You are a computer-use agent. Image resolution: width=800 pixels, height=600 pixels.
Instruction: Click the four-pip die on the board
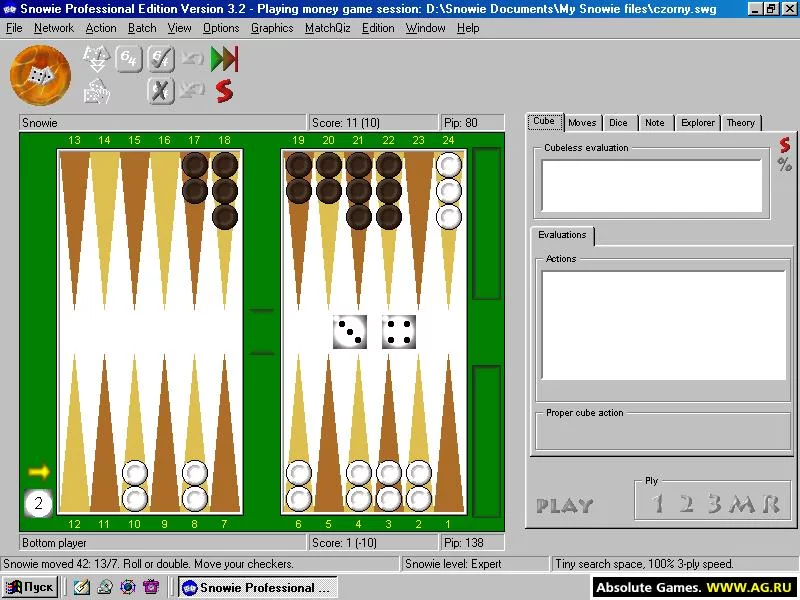(398, 332)
